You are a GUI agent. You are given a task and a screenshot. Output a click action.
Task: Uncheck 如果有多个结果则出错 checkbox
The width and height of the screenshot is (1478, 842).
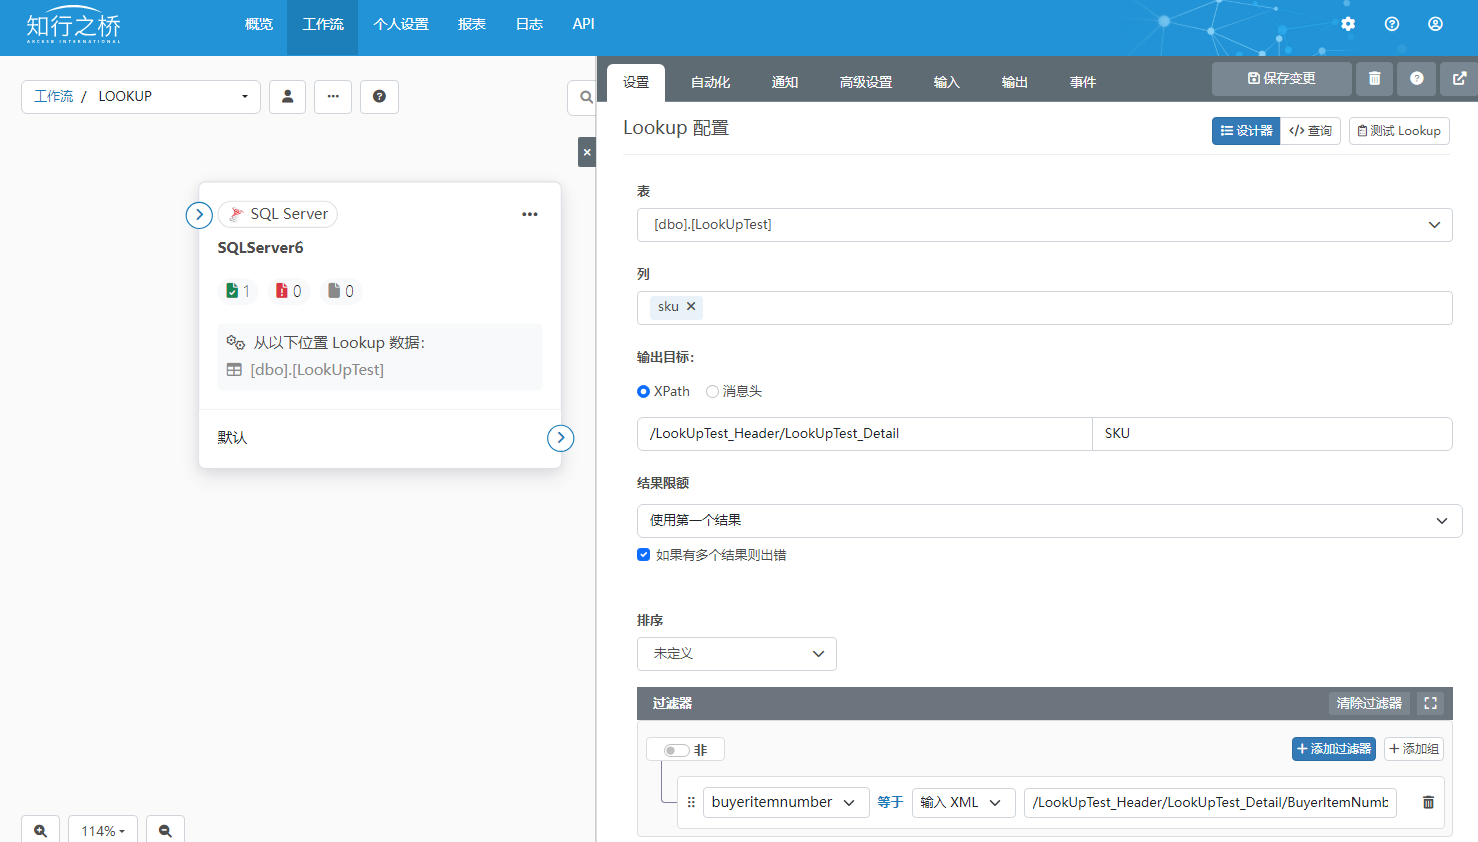(x=644, y=555)
